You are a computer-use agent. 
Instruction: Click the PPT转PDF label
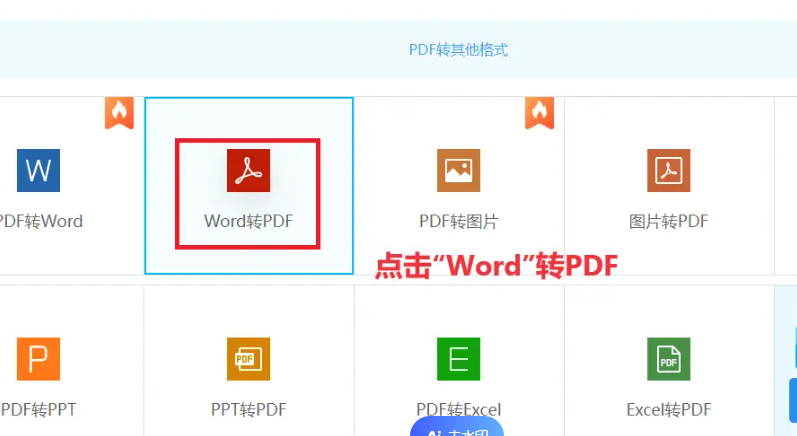point(249,410)
